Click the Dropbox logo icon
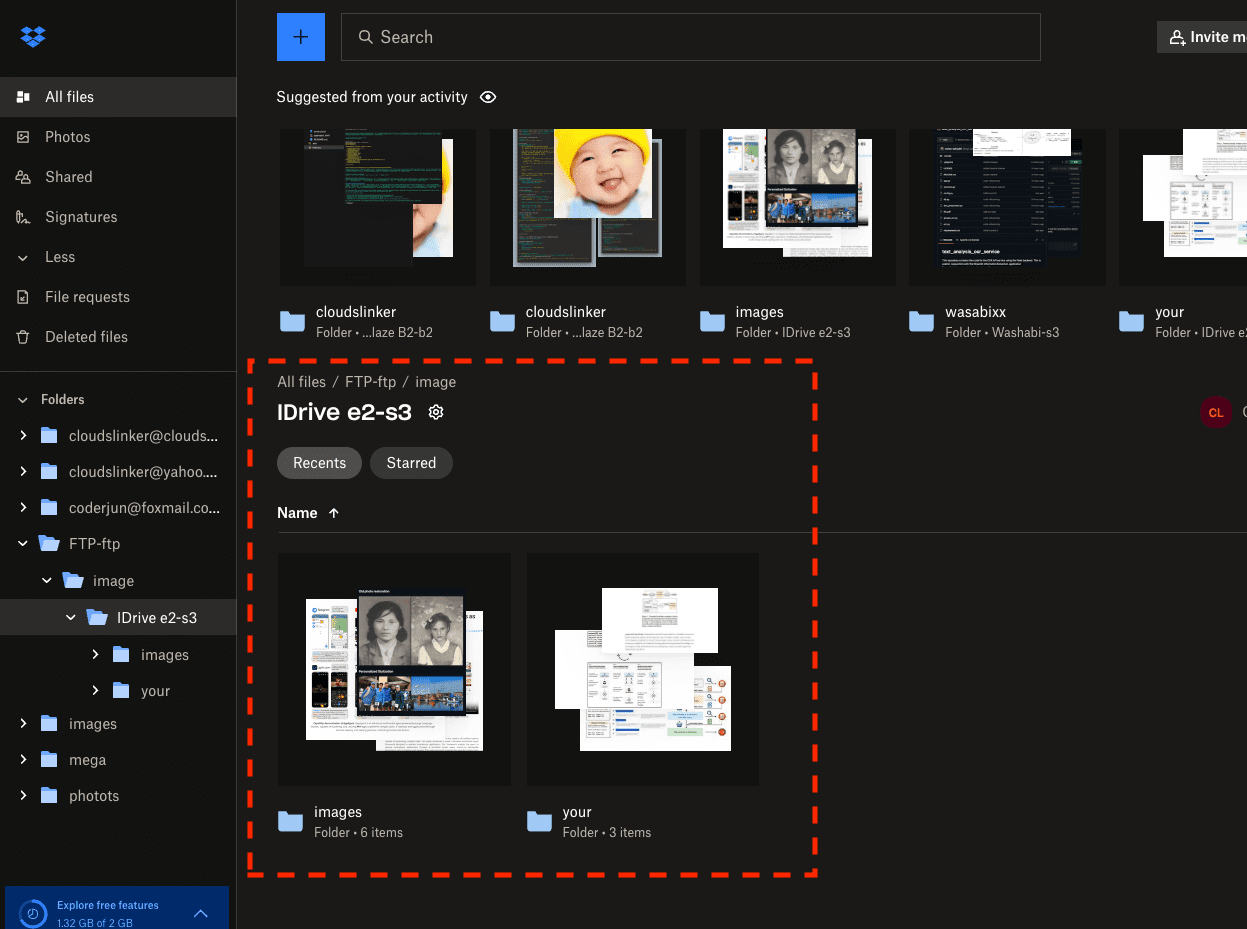This screenshot has width=1247, height=929. coord(33,37)
